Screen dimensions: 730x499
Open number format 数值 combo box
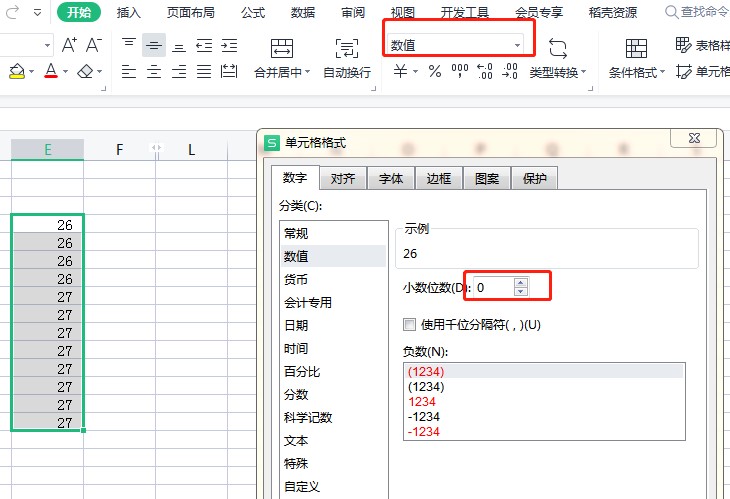click(455, 45)
